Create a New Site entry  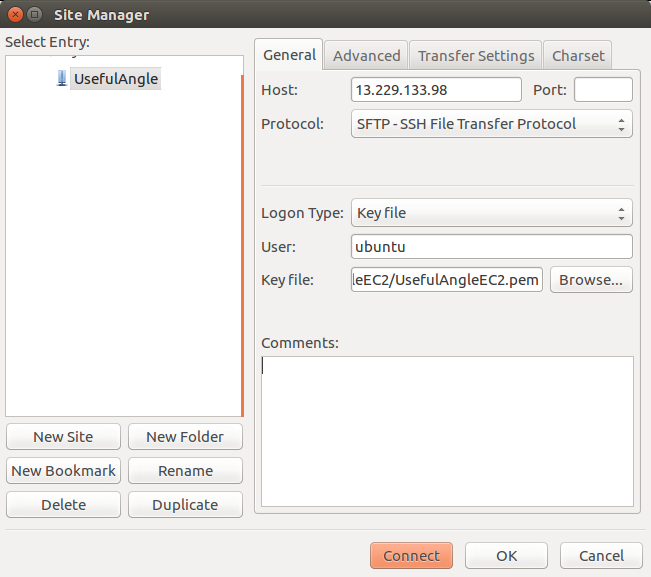63,437
